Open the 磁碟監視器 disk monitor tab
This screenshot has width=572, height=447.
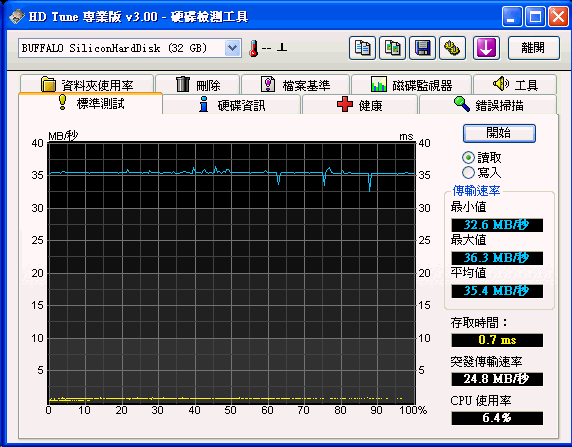411,84
